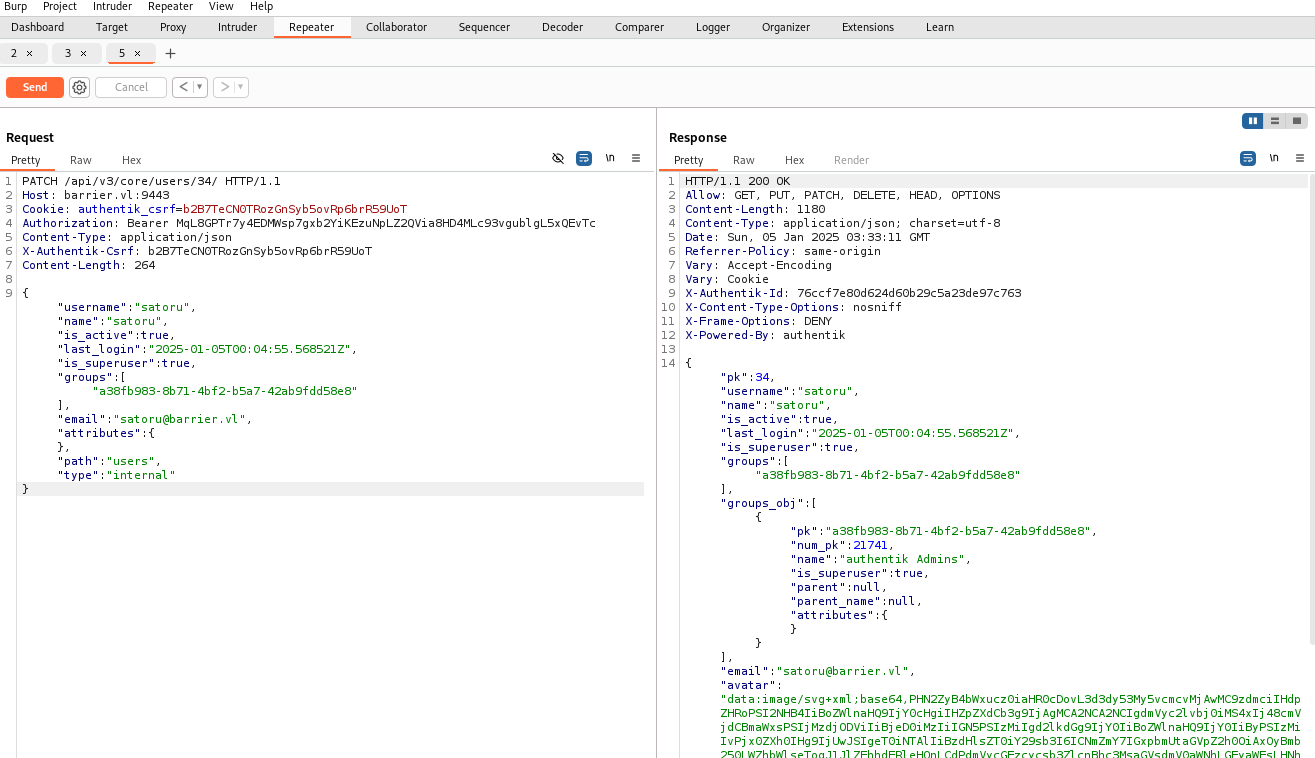Click the Response panel vertical scrollbar

[1311, 410]
